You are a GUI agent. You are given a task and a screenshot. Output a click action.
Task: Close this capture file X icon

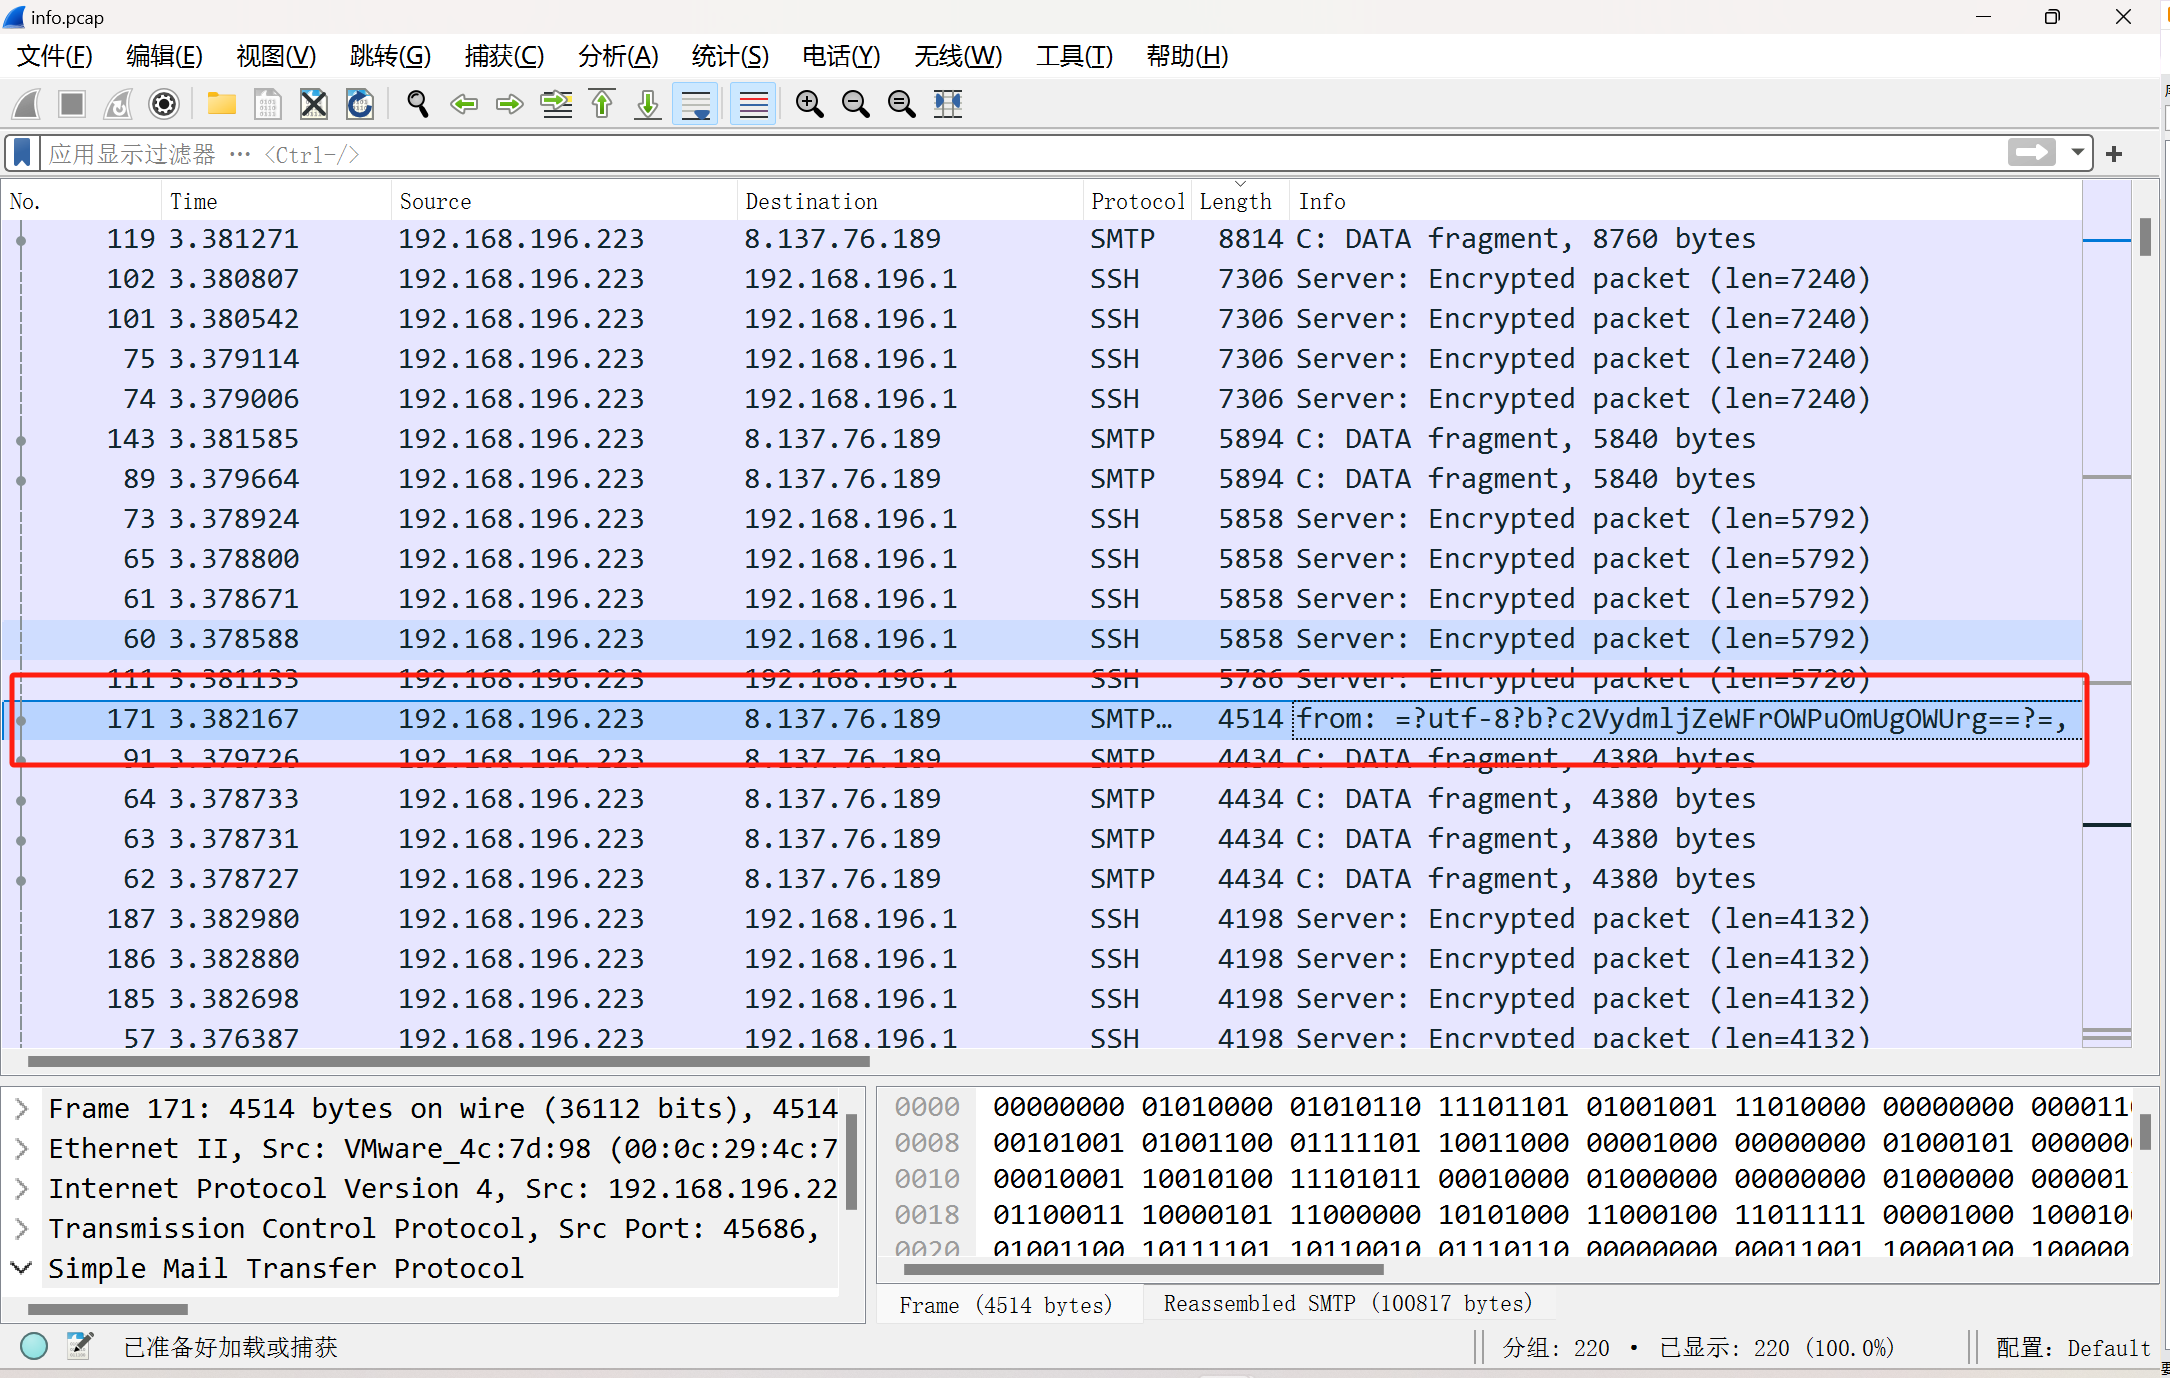[x=314, y=104]
